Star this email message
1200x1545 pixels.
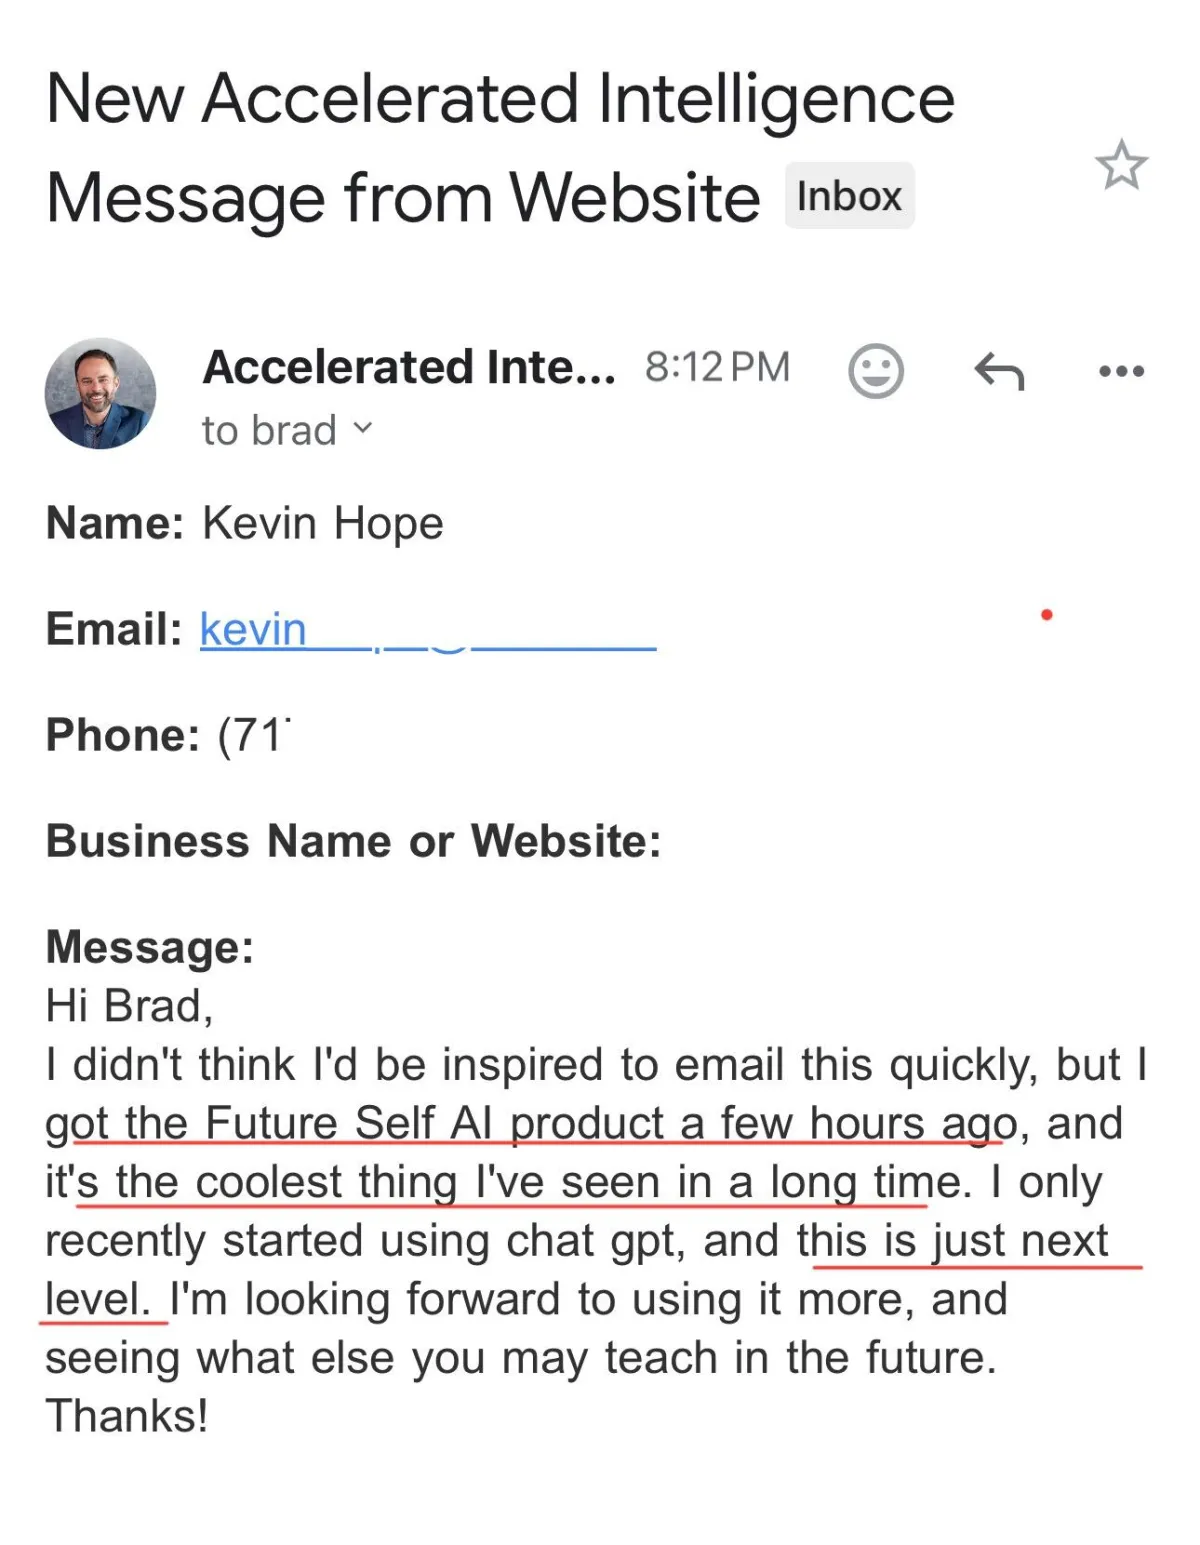click(x=1121, y=165)
